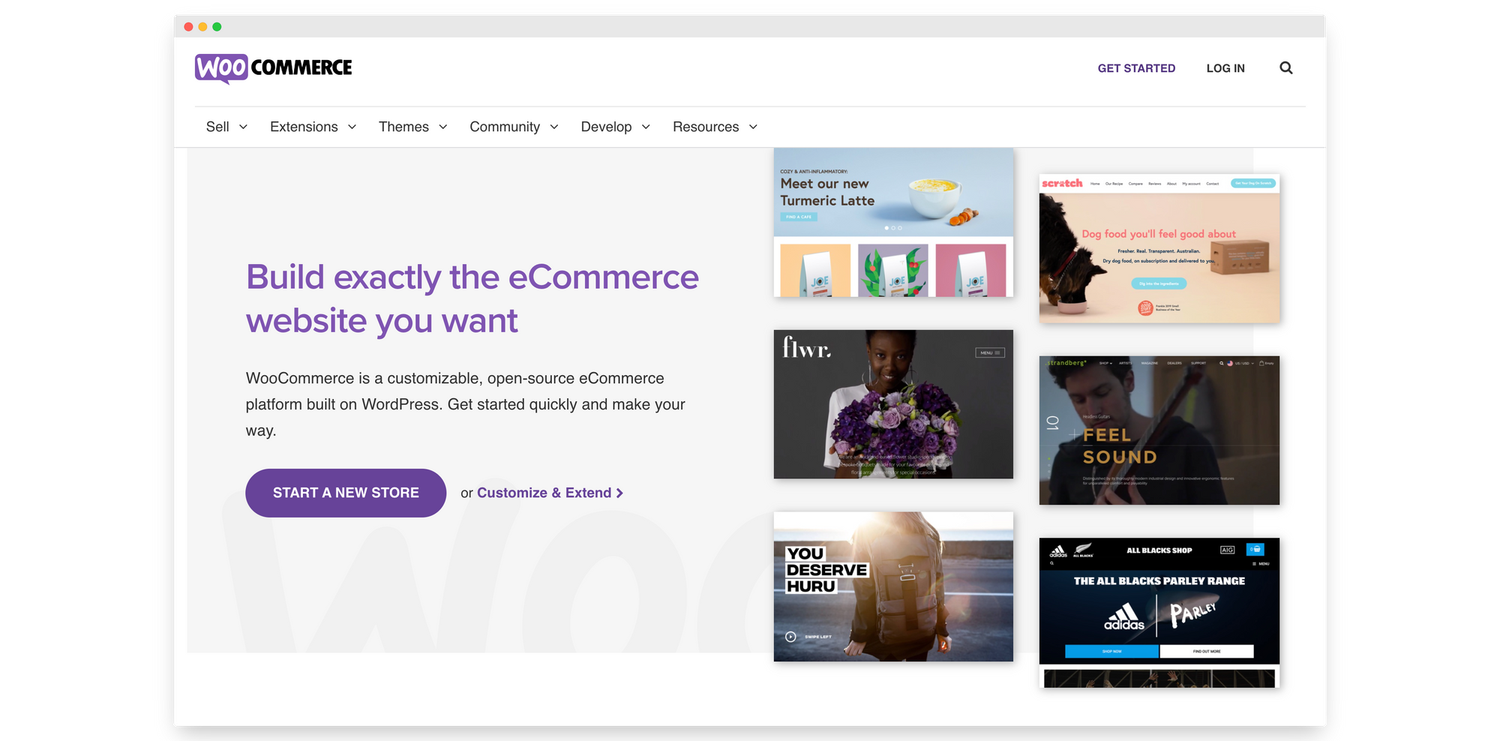Select the All Blacks Shop showcase thumbnail

click(x=1160, y=613)
